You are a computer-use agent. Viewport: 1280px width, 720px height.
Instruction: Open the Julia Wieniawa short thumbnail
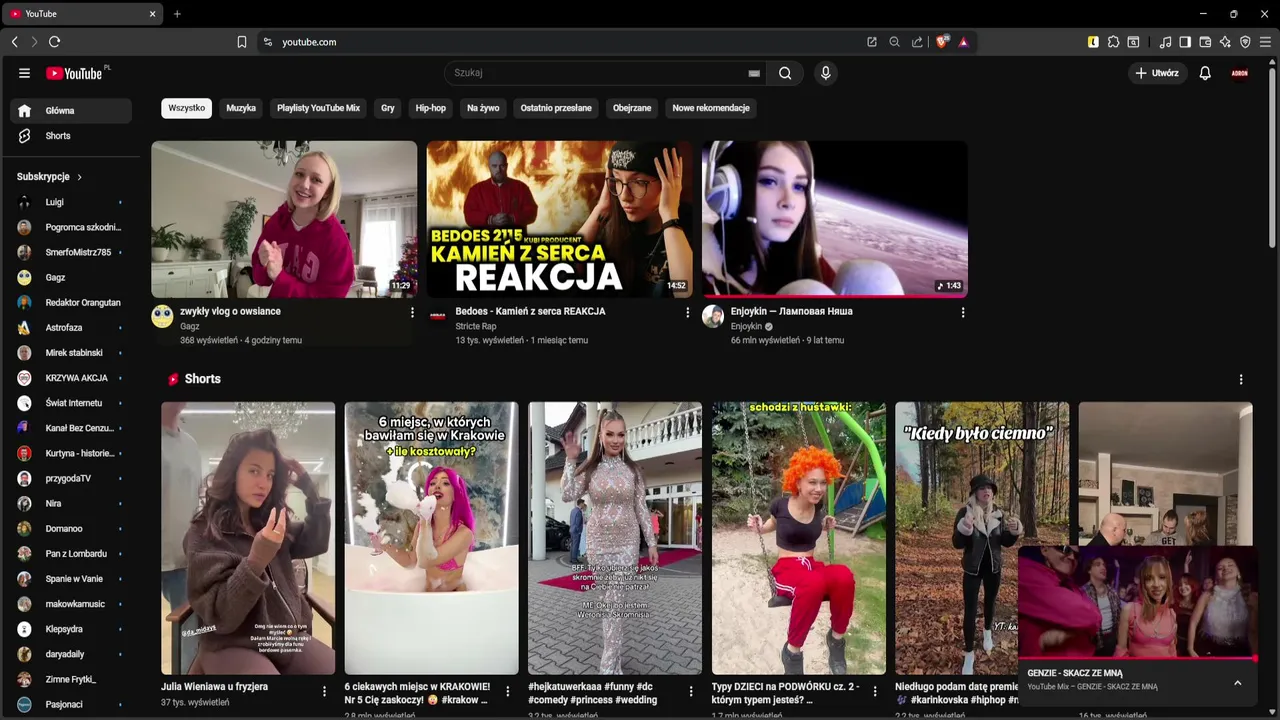point(248,538)
